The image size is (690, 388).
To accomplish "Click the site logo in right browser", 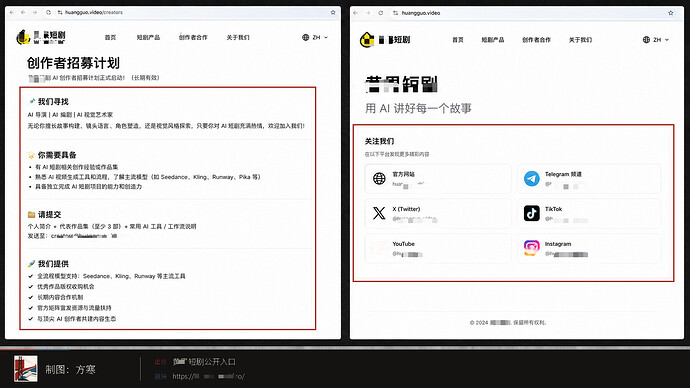I will 385,40.
